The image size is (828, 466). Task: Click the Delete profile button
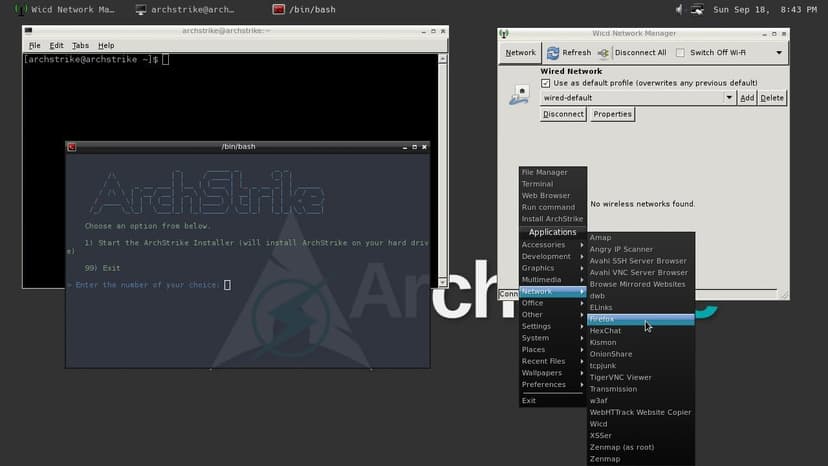click(772, 98)
